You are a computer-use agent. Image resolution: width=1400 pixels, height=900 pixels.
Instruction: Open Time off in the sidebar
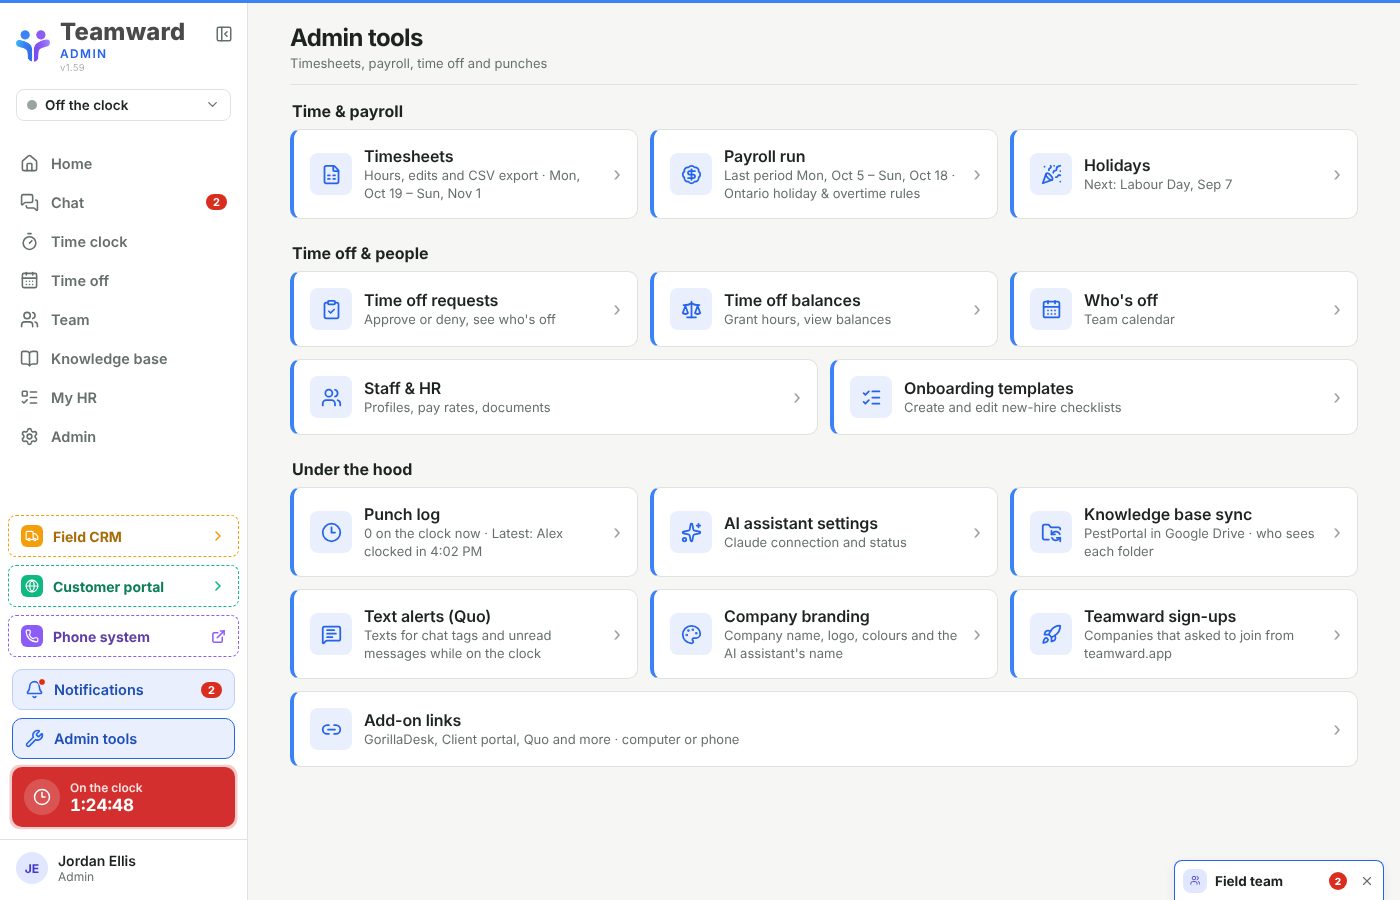tap(123, 280)
